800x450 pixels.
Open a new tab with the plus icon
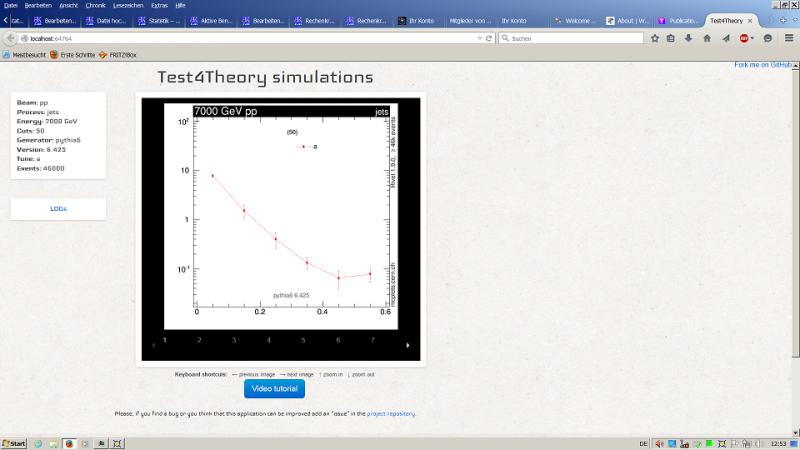tap(783, 20)
